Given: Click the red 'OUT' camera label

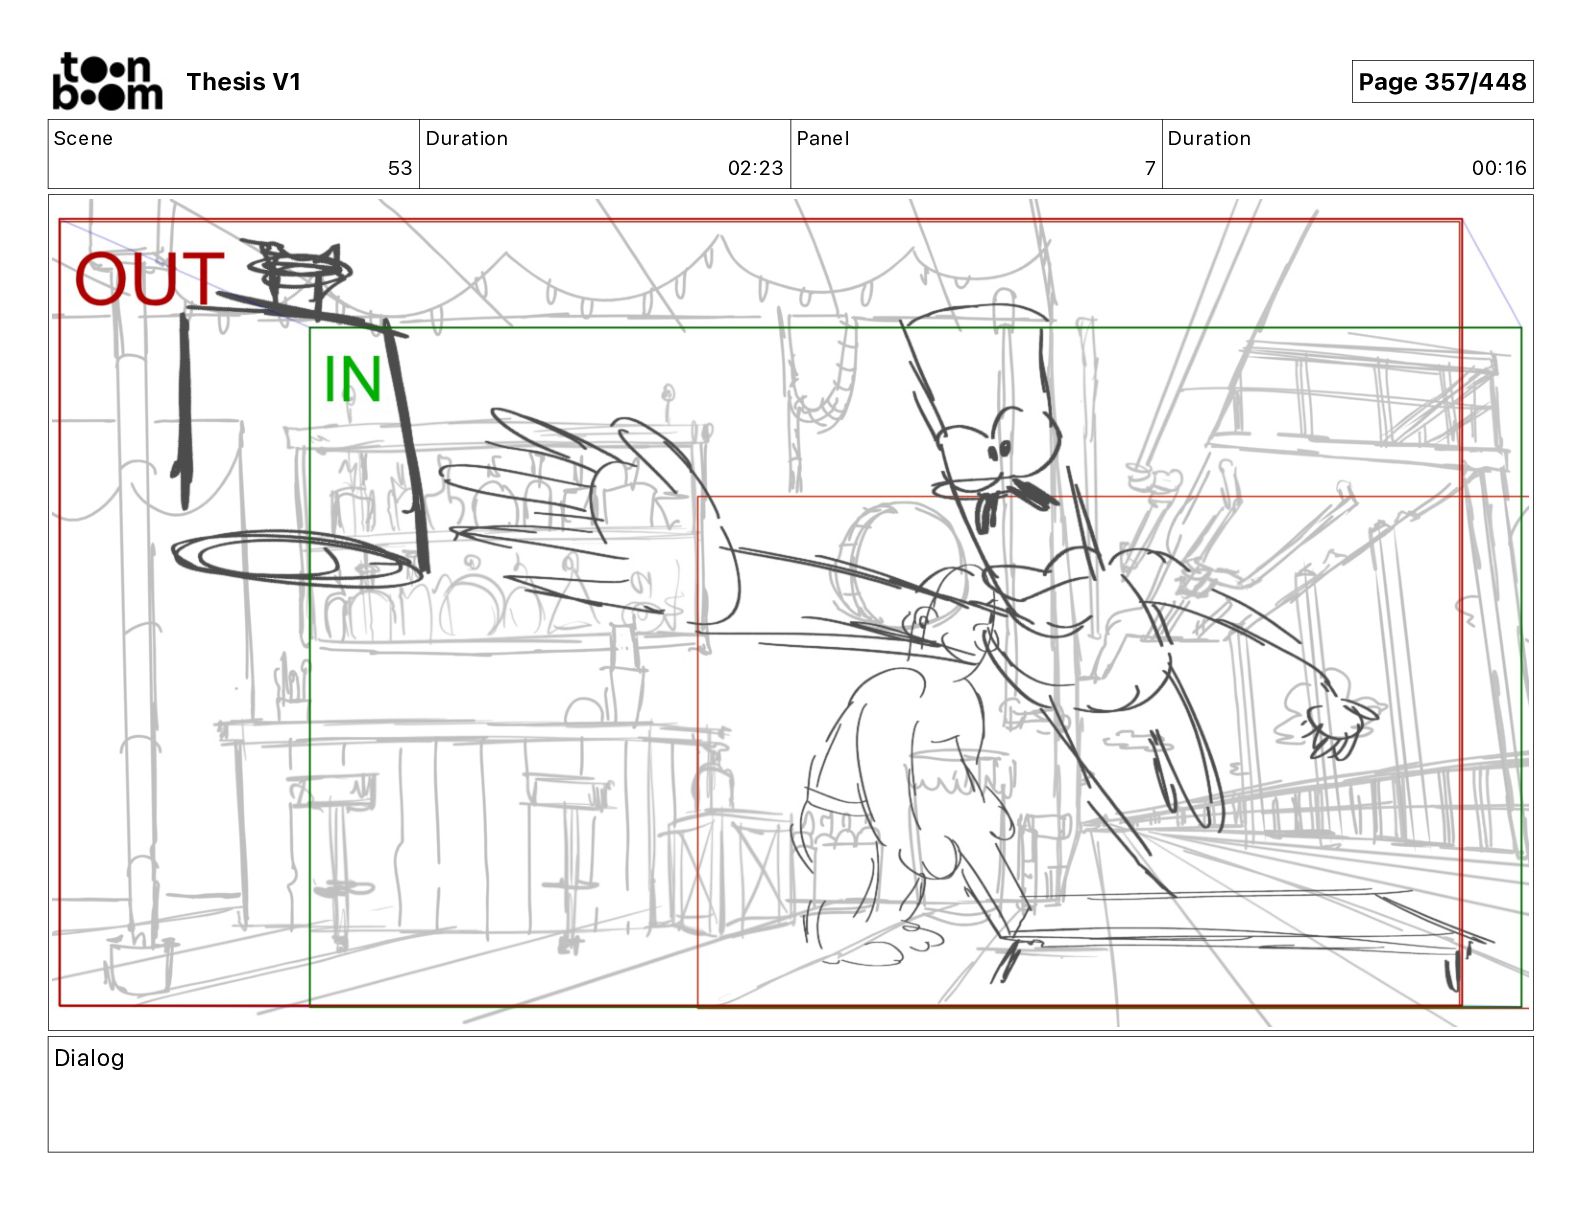Looking at the screenshot, I should coord(149,279).
